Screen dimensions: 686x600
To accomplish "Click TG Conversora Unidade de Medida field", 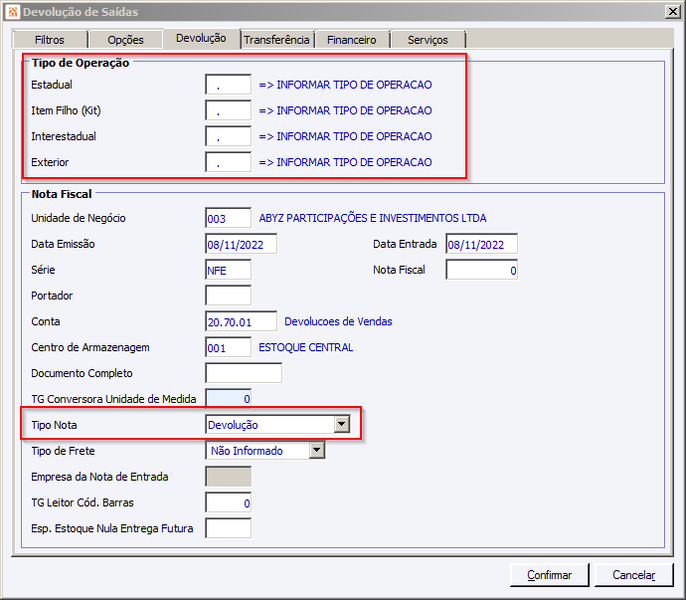I will [228, 399].
